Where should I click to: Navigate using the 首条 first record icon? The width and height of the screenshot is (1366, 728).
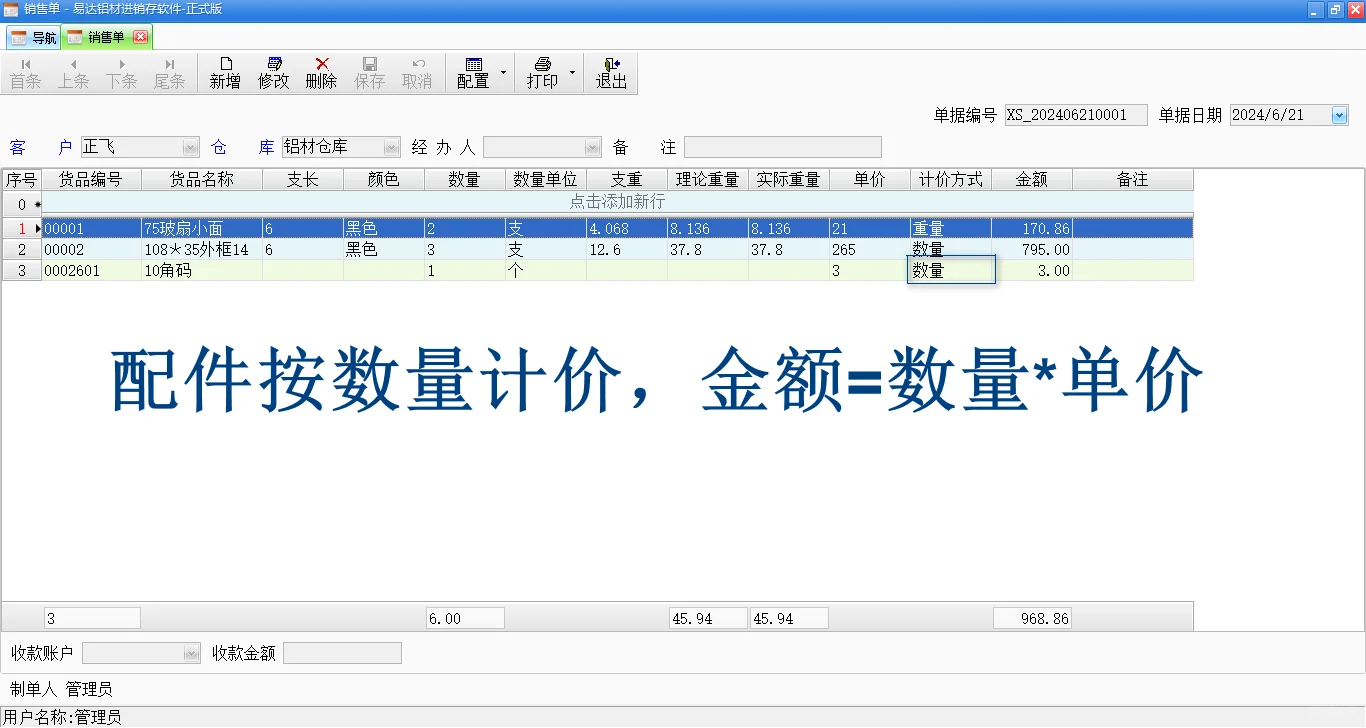25,72
